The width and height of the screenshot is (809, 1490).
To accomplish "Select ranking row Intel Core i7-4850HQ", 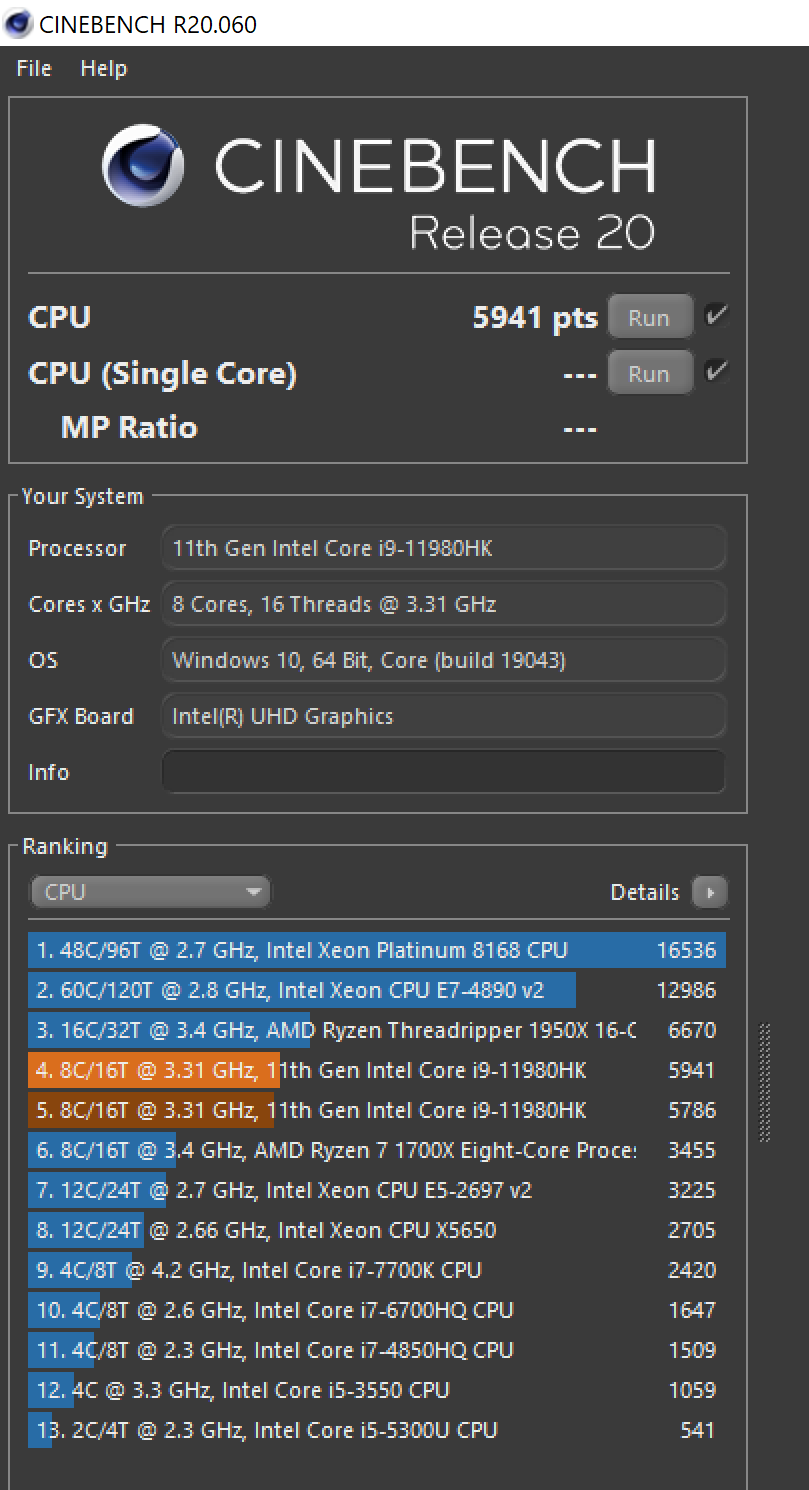I will pos(377,1350).
